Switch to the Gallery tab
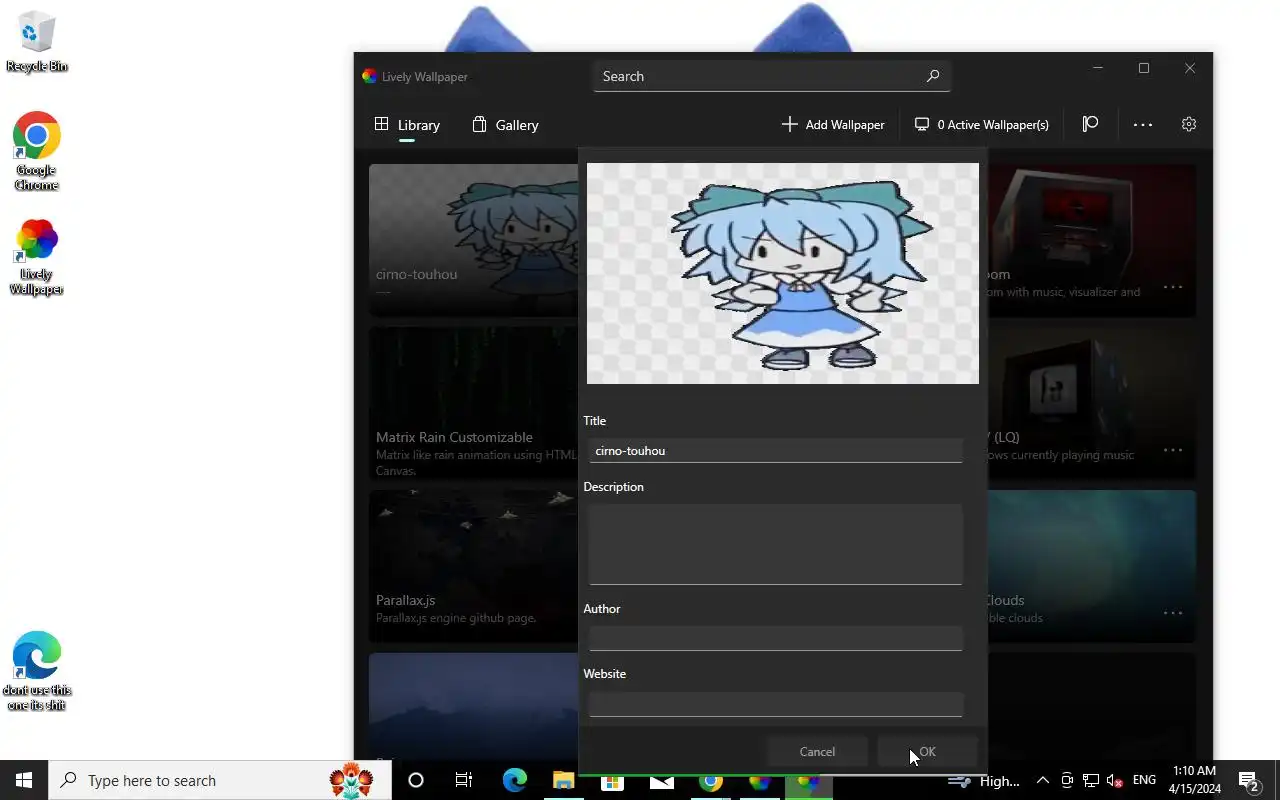This screenshot has width=1280, height=800. 505,125
